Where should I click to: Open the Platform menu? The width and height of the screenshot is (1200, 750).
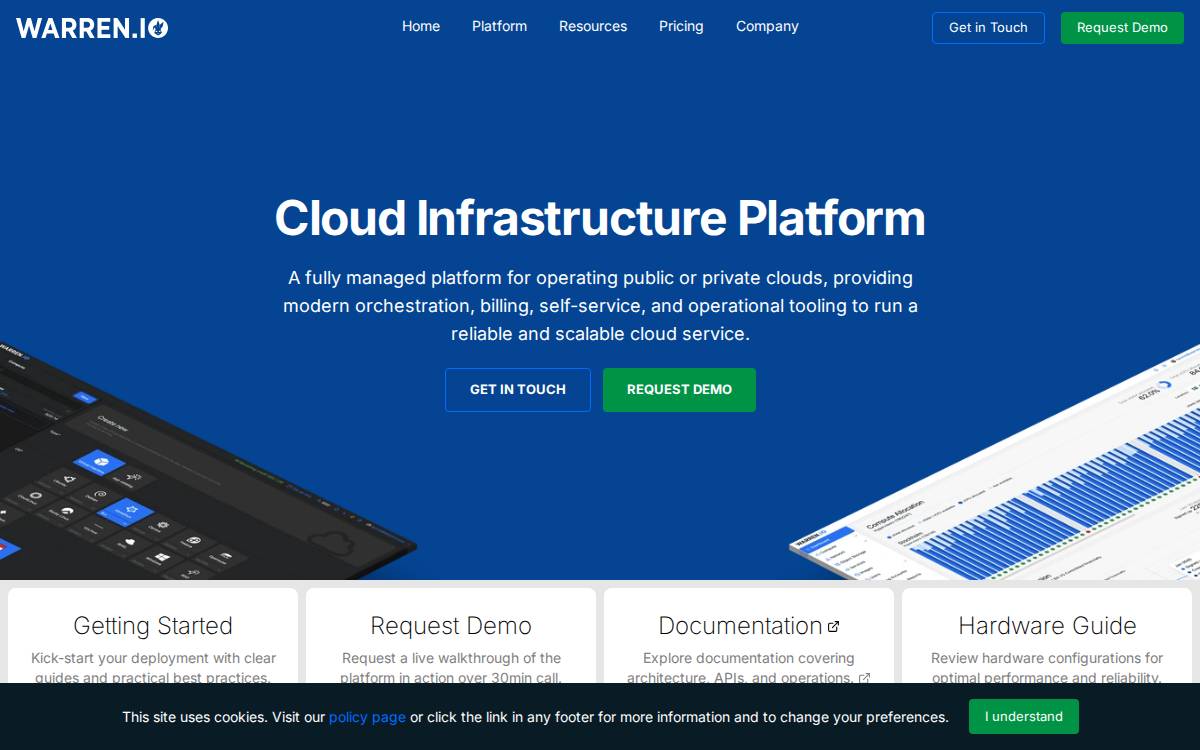point(499,26)
